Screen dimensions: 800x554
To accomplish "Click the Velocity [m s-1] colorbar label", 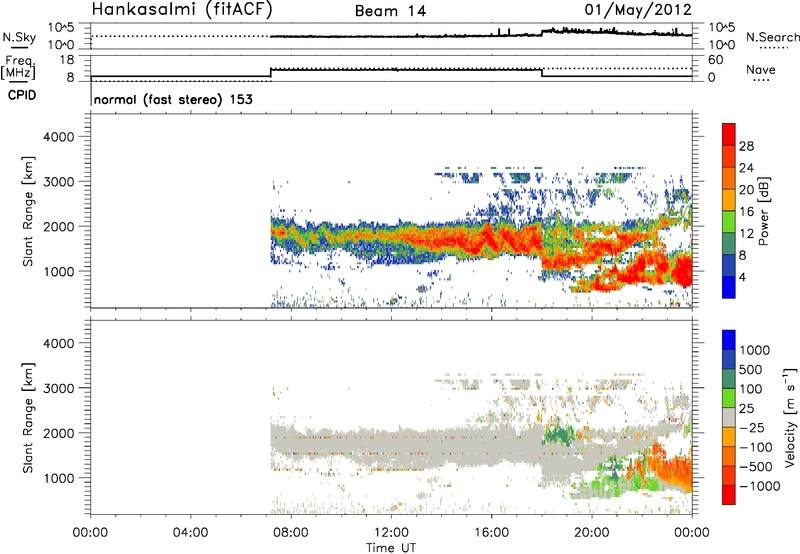I will pyautogui.click(x=790, y=417).
